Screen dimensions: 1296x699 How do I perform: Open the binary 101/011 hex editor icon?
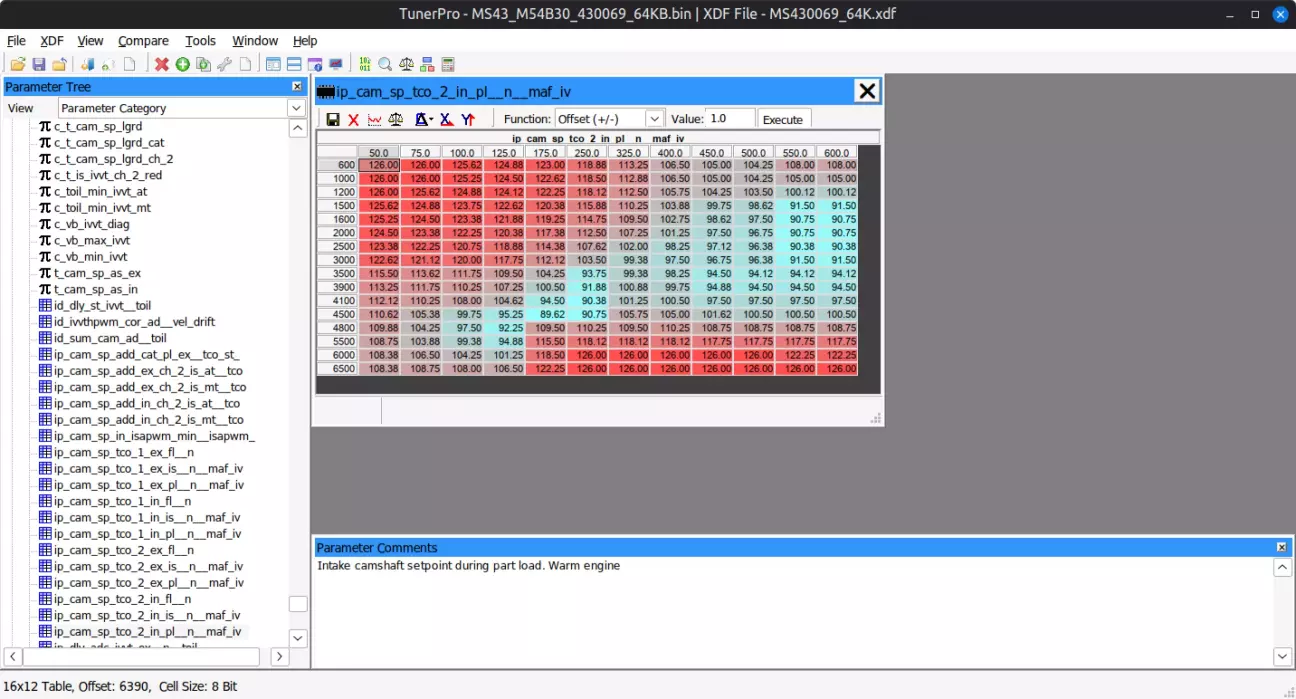(364, 65)
